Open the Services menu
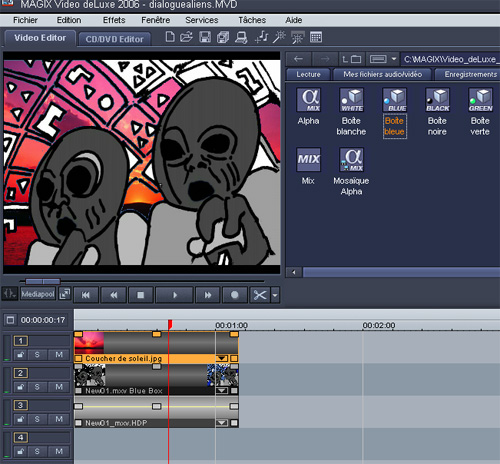This screenshot has width=500, height=464. coord(202,20)
